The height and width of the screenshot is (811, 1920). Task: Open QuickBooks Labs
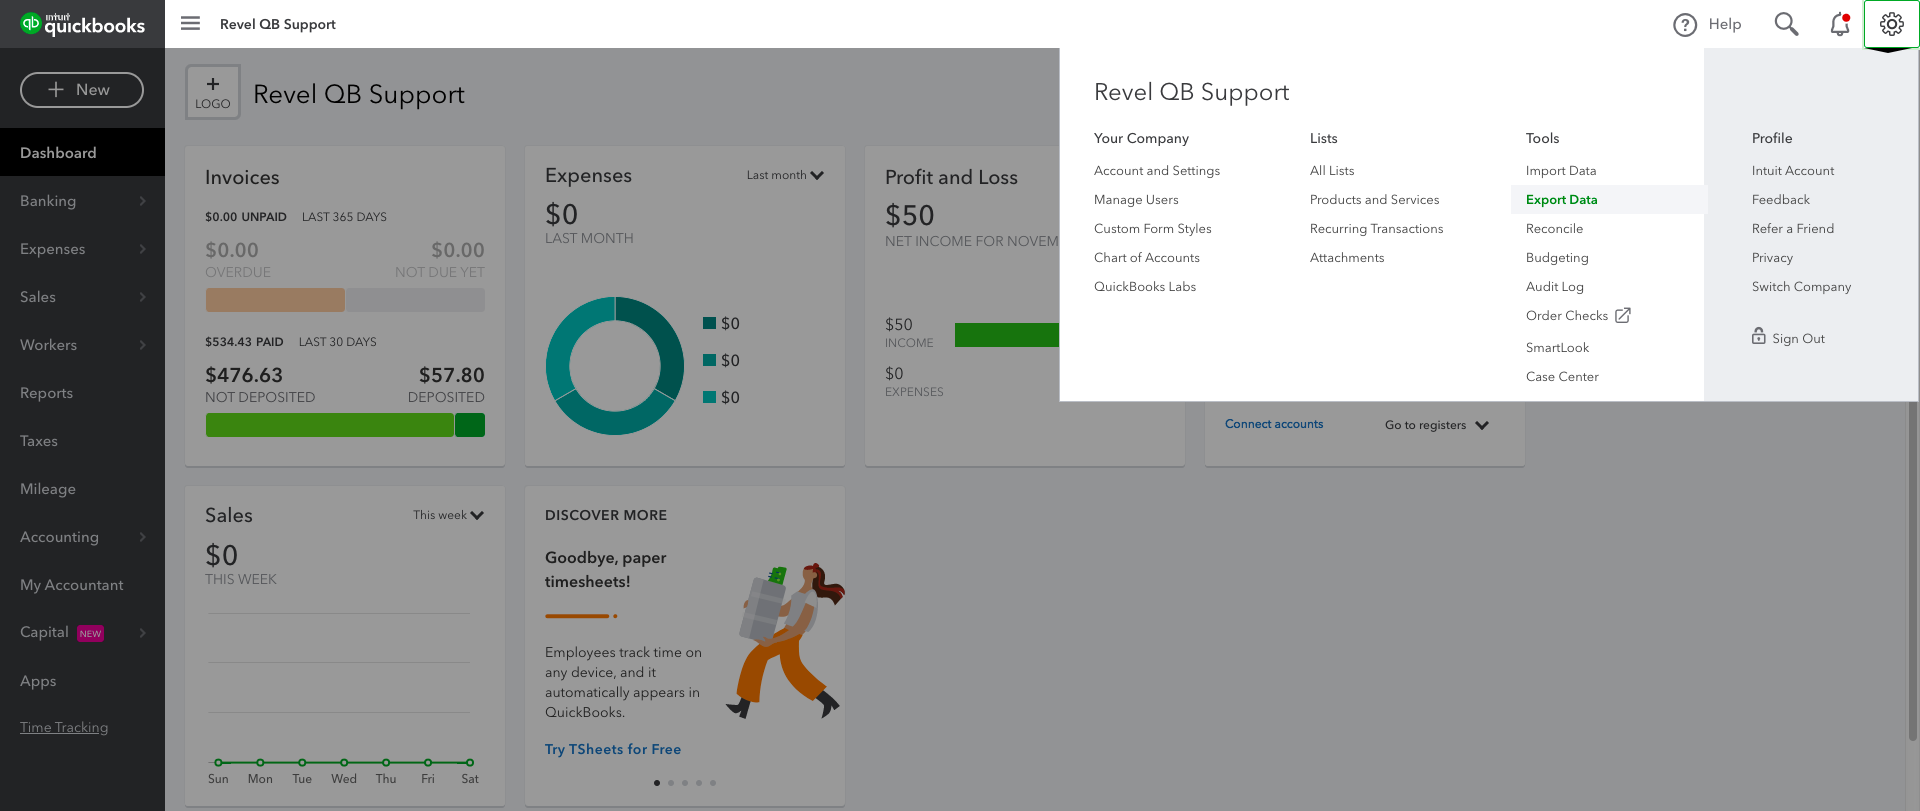point(1145,287)
